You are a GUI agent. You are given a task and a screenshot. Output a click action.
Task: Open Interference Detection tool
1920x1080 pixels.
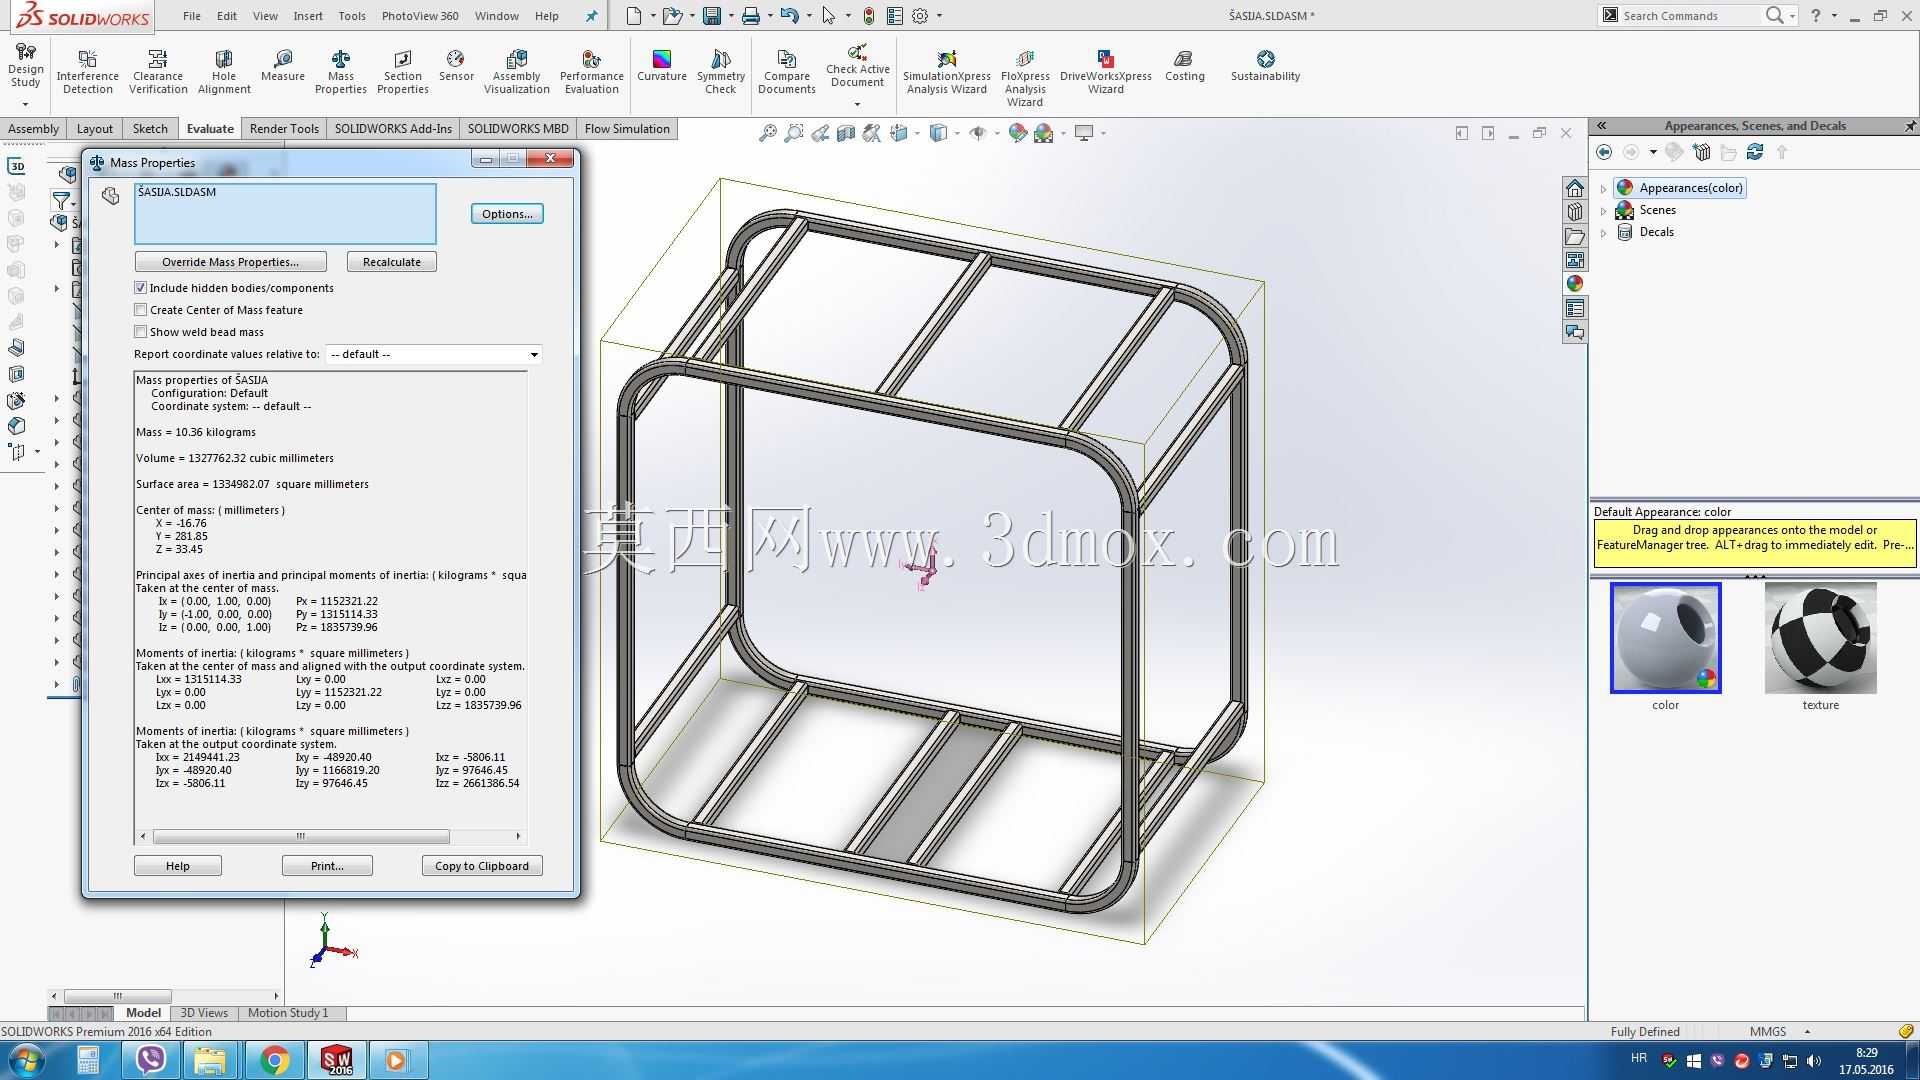tap(87, 71)
